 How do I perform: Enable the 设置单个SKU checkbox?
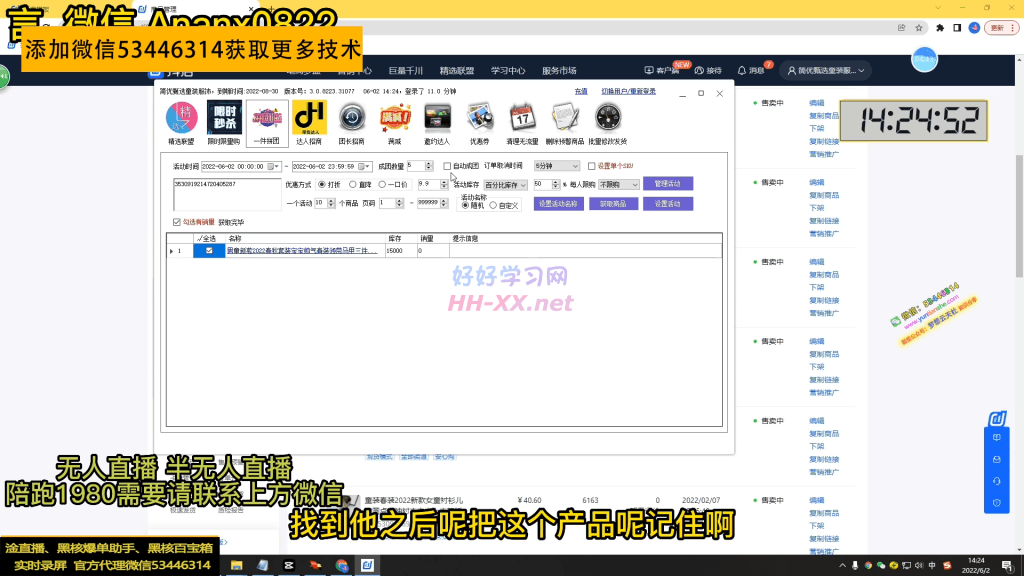pos(592,166)
